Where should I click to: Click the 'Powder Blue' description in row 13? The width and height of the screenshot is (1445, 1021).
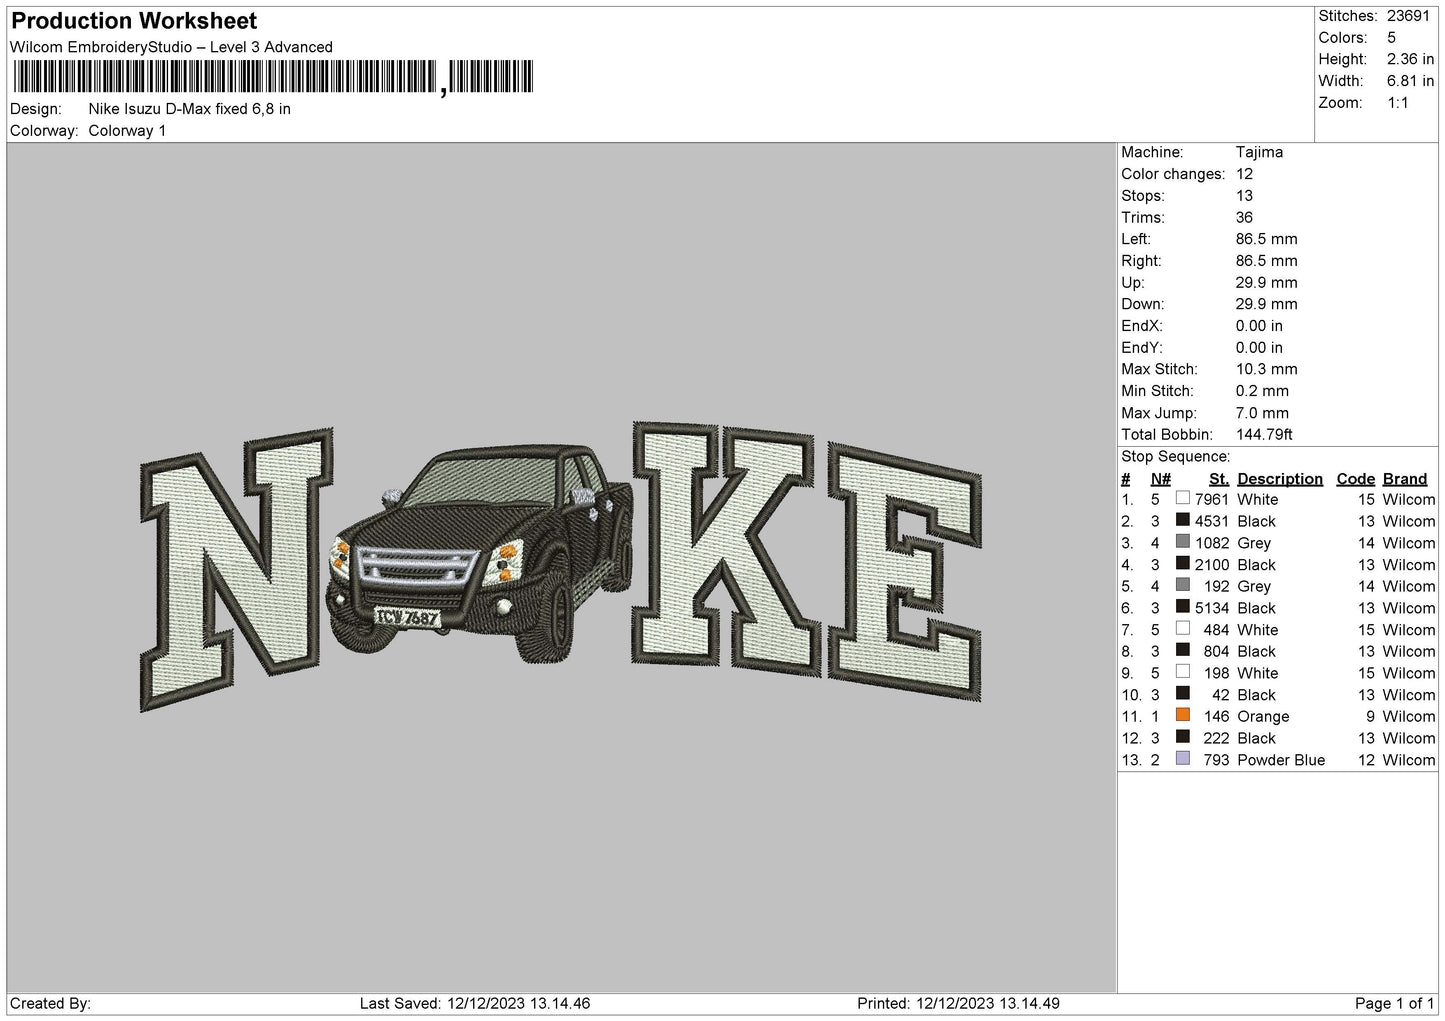coord(1281,760)
